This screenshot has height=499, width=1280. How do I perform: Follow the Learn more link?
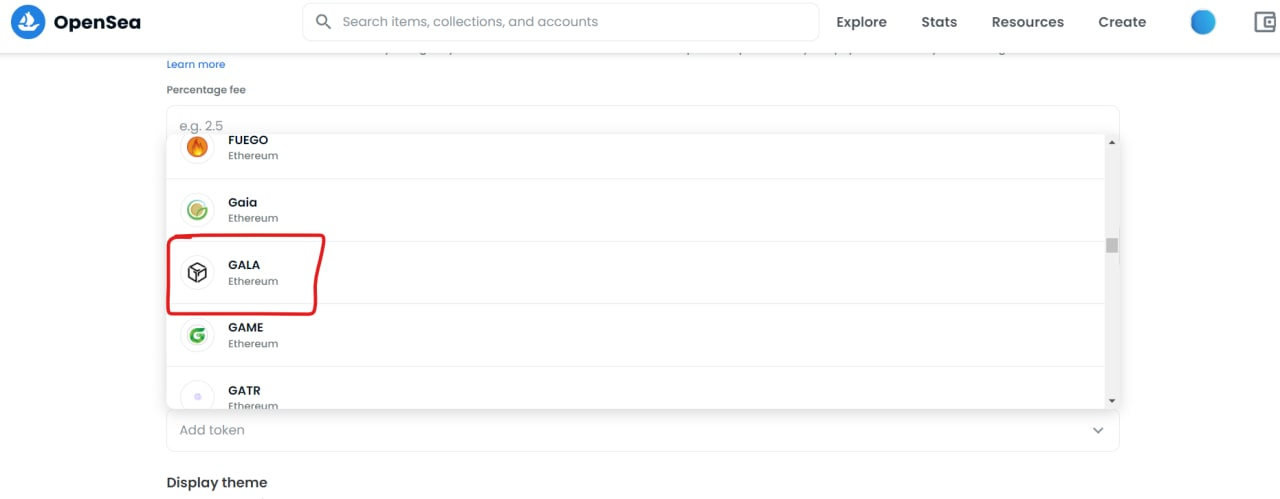196,64
